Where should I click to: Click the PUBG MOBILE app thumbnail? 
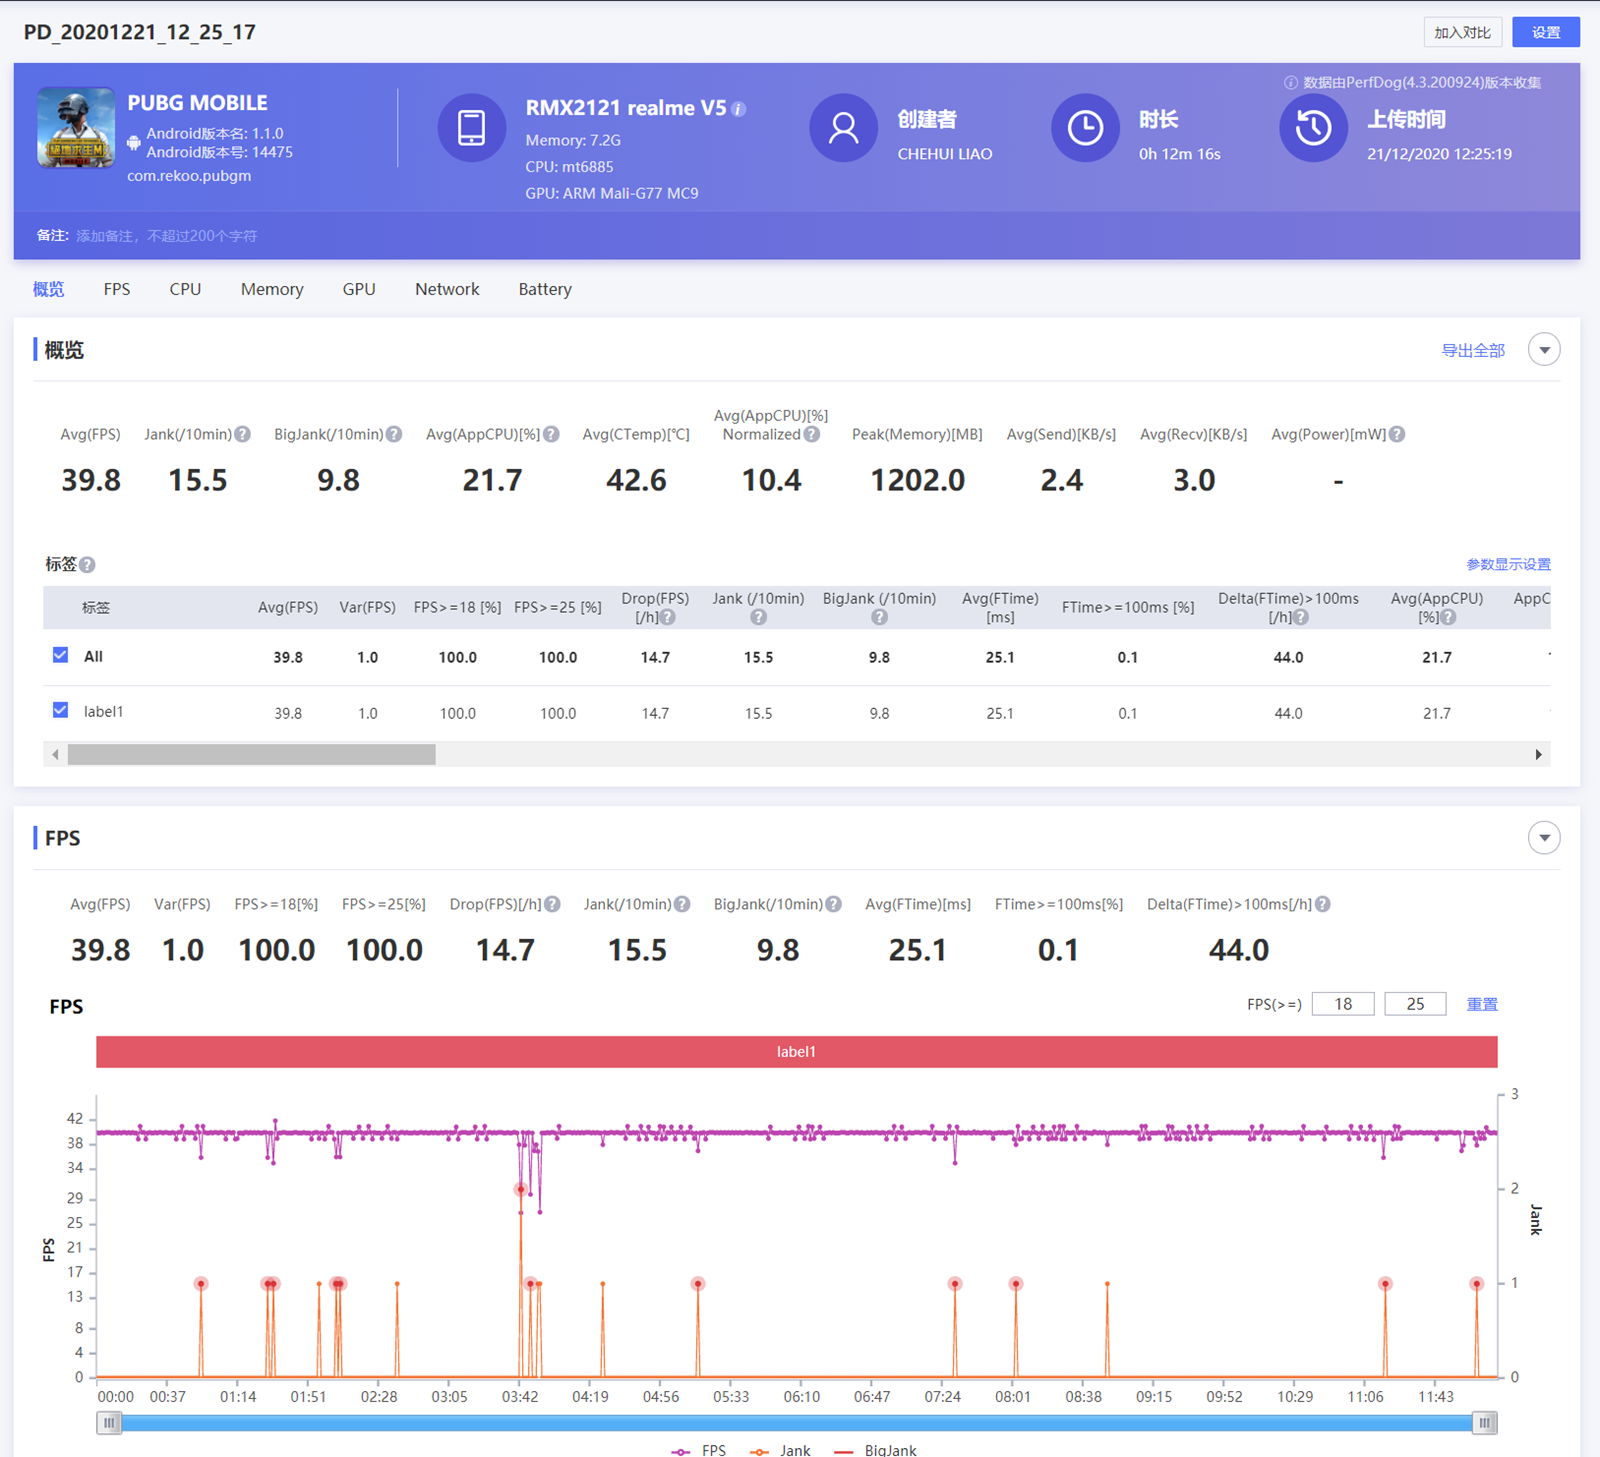[x=76, y=128]
